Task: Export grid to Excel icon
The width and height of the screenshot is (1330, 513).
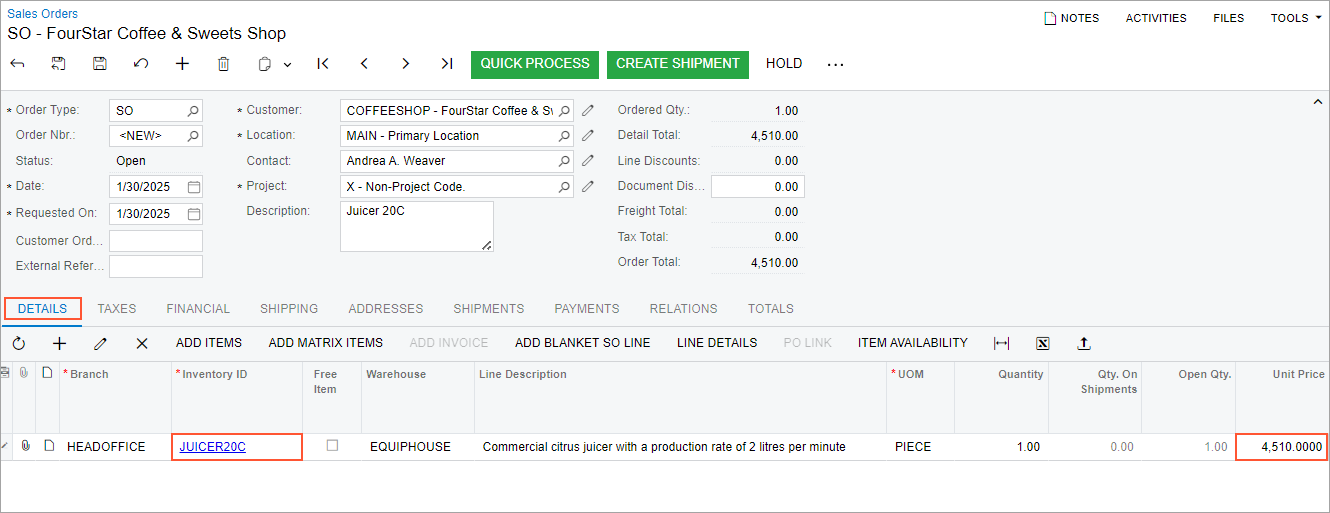Action: point(1043,343)
